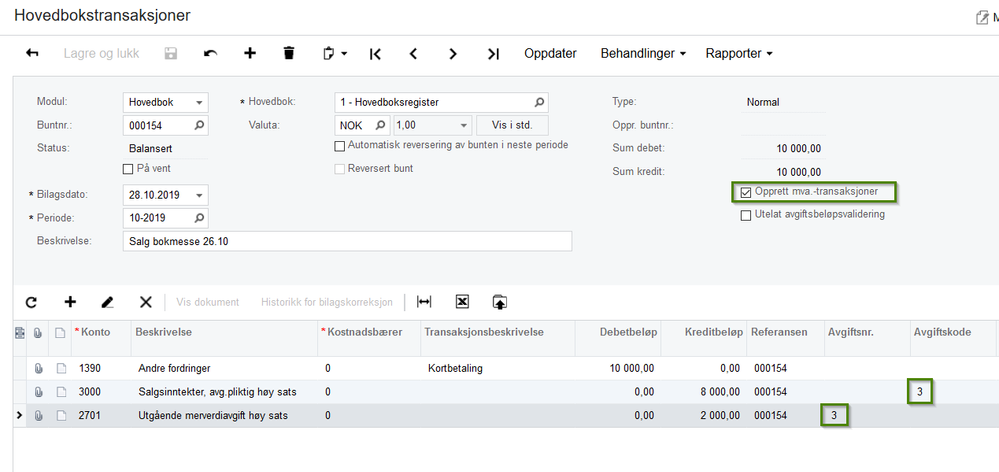The image size is (999, 472).
Task: Delete batch using trash icon
Action: 289,54
